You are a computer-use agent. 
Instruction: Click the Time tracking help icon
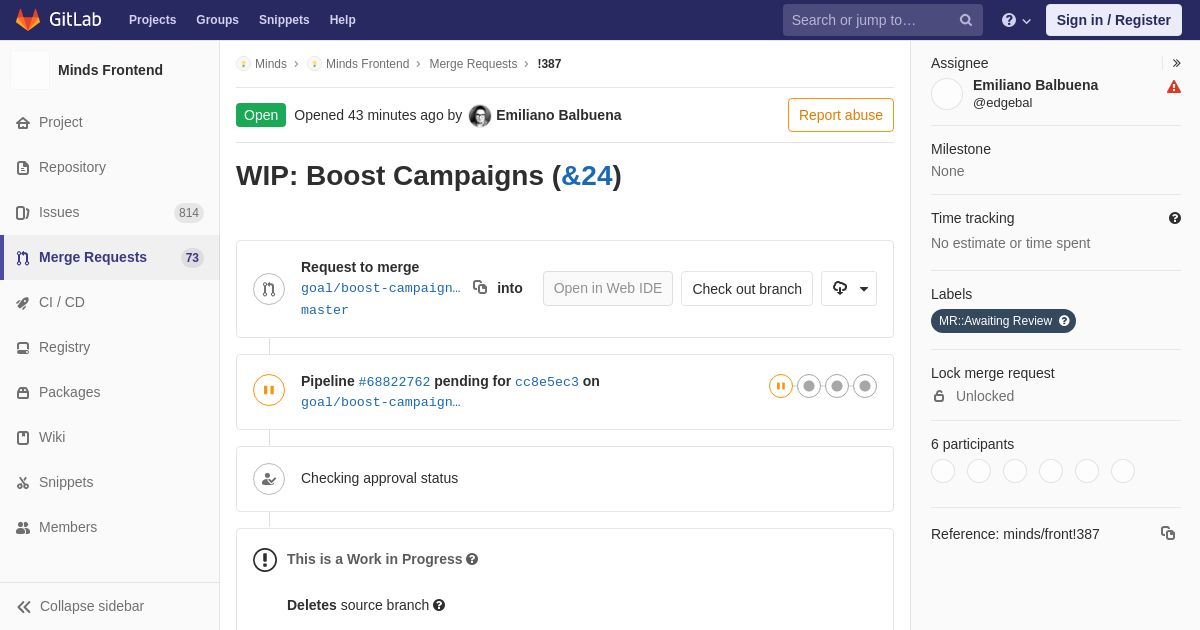[1175, 218]
